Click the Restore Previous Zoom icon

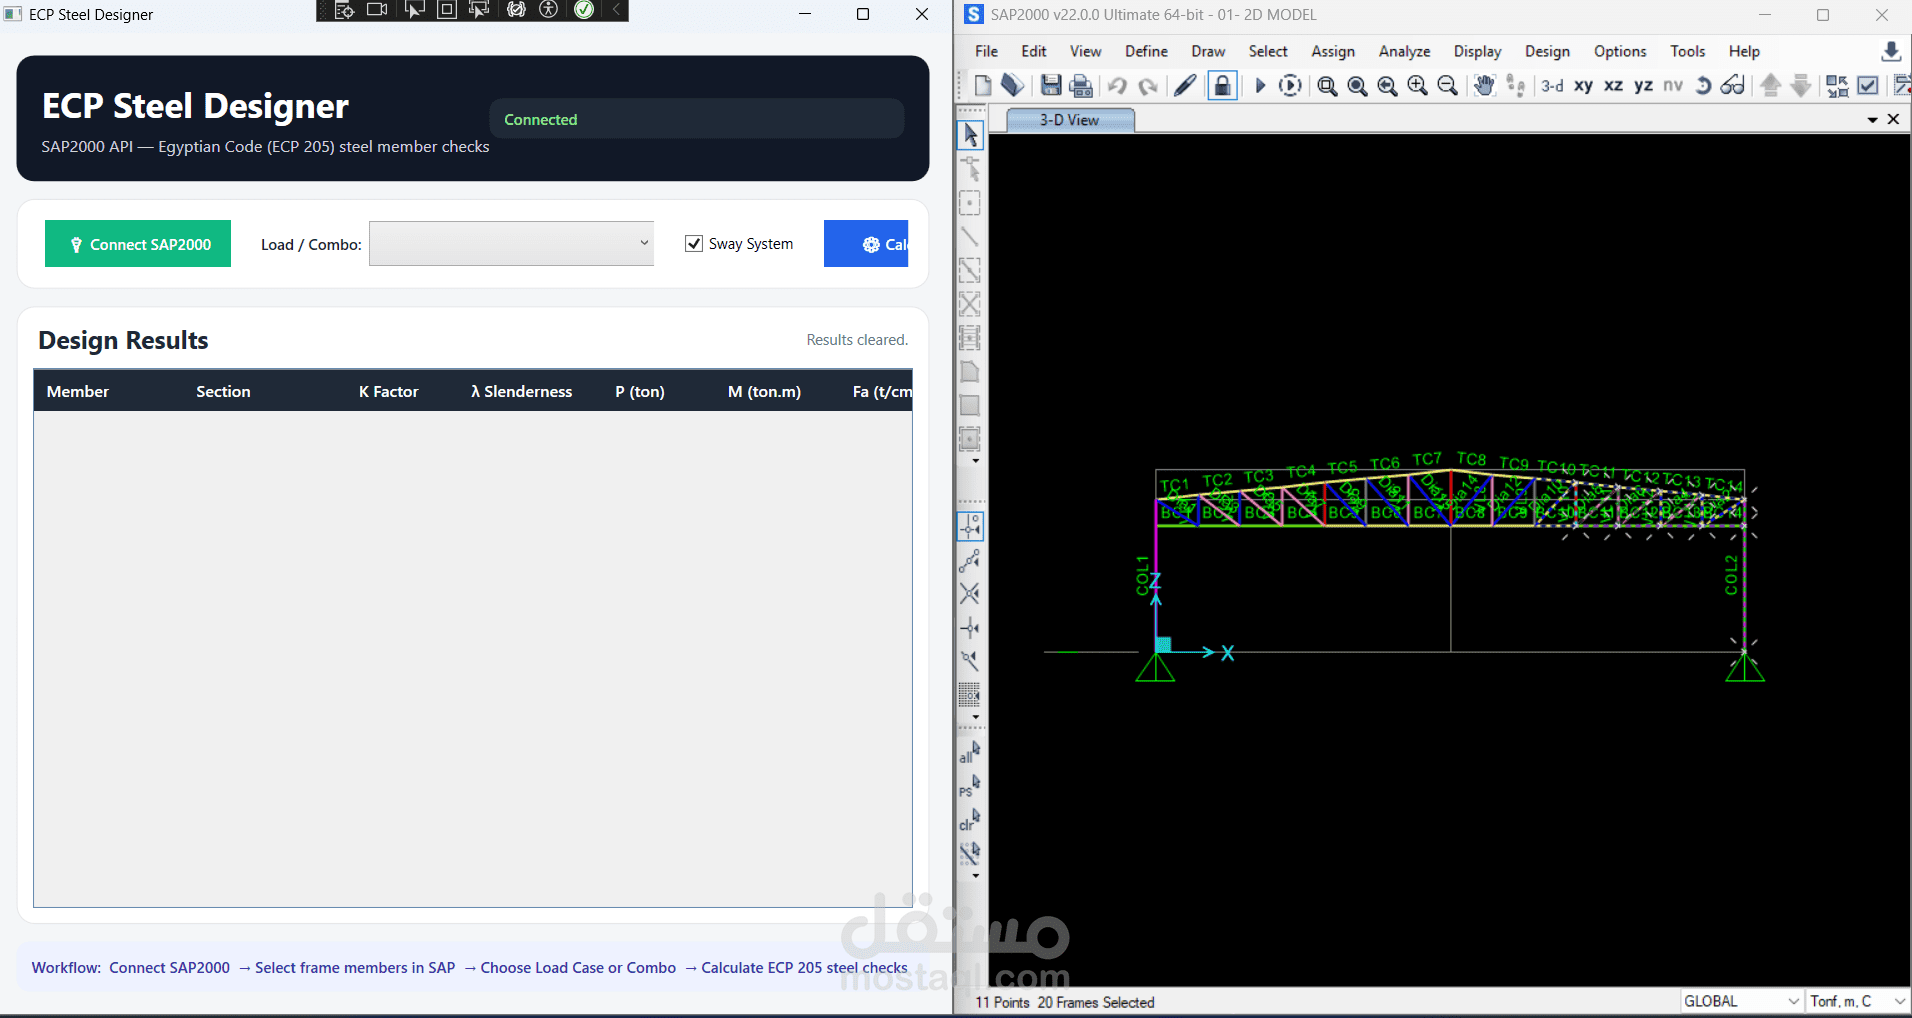(1387, 86)
